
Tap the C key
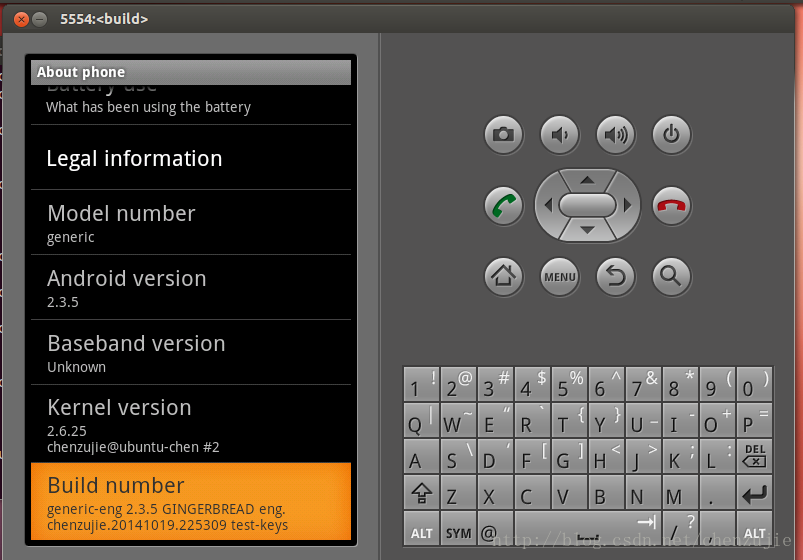click(532, 492)
